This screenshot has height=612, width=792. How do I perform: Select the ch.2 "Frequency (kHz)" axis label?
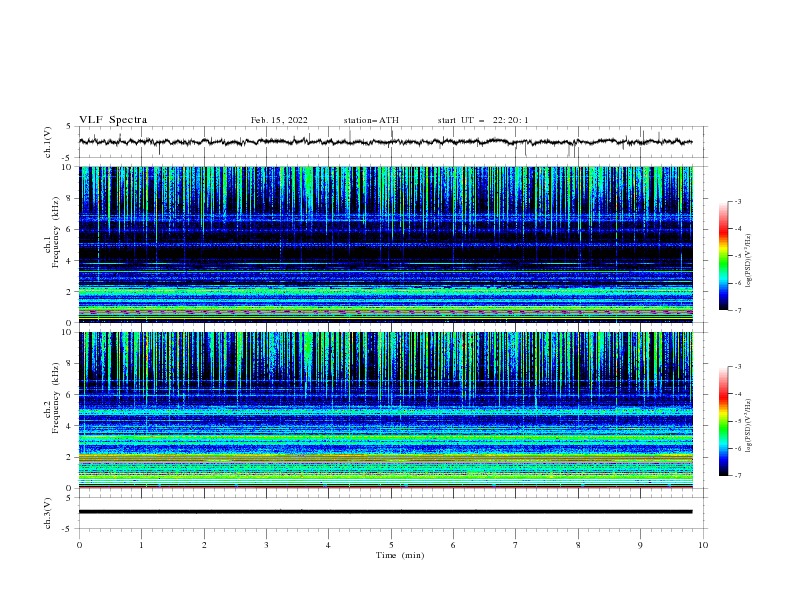coord(56,398)
